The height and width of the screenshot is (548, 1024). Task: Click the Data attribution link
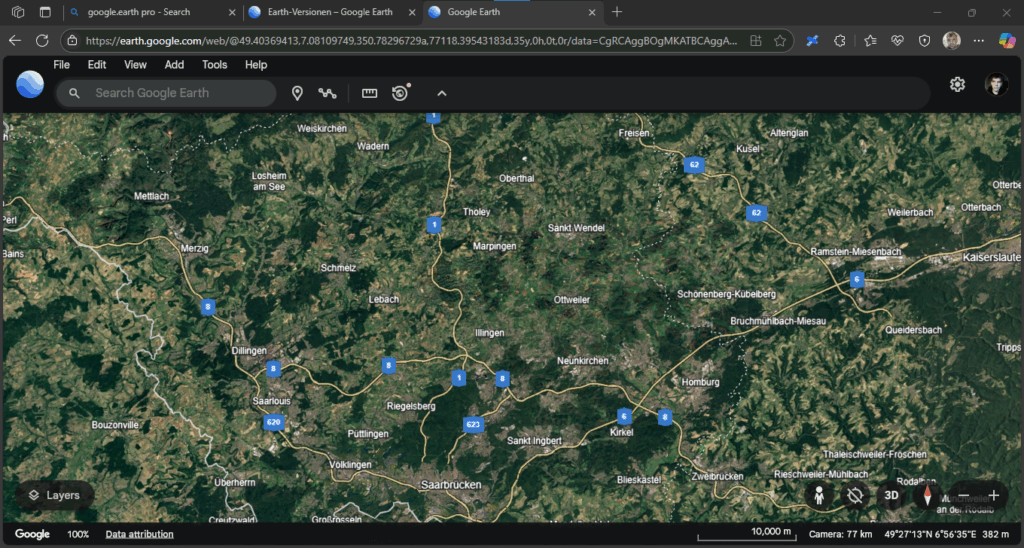pos(139,534)
